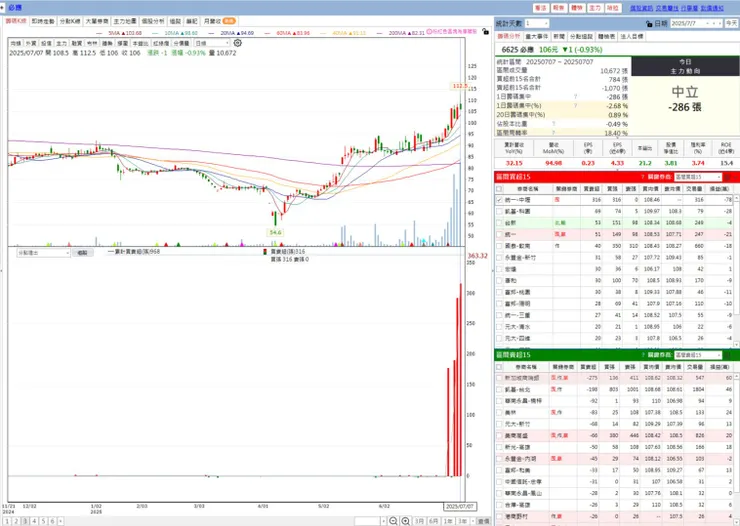Check the 台新 broker row checkbox
Image resolution: width=740 pixels, height=526 pixels.
(499, 223)
